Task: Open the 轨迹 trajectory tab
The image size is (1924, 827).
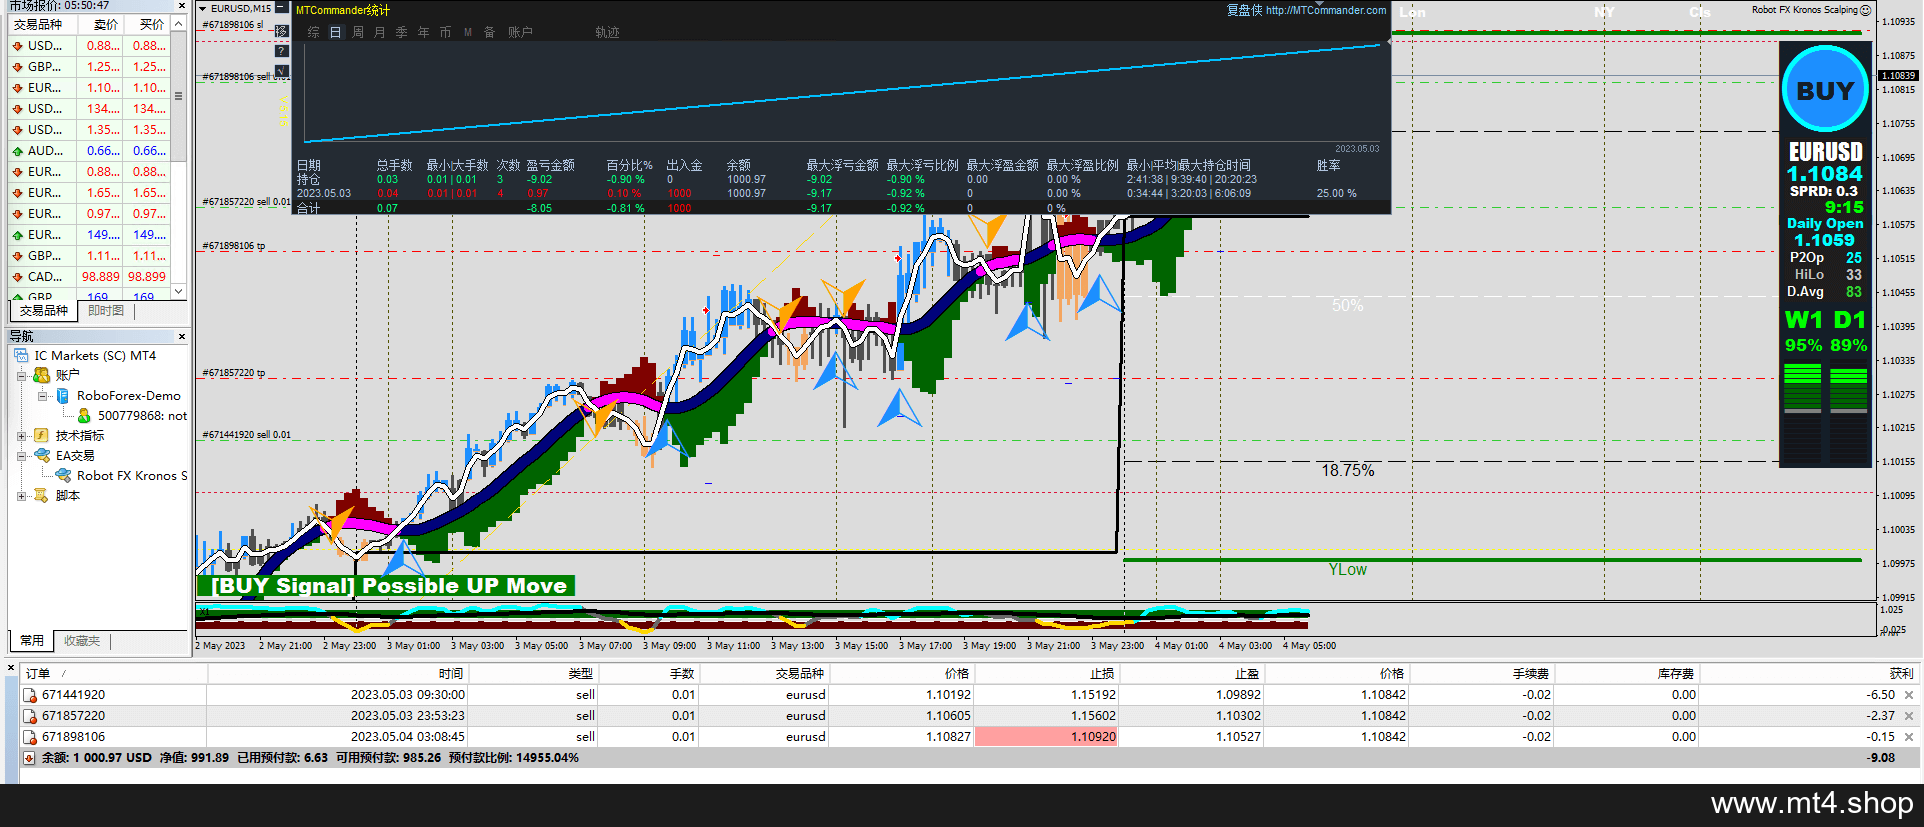Action: coord(607,32)
